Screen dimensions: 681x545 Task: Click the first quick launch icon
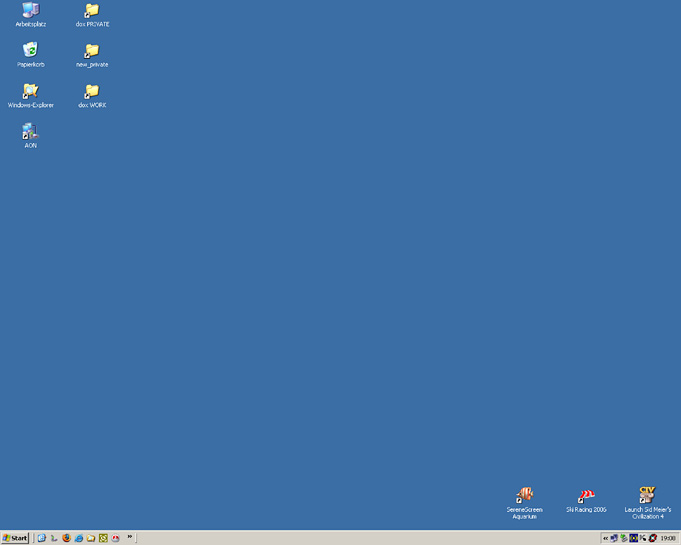pyautogui.click(x=42, y=537)
